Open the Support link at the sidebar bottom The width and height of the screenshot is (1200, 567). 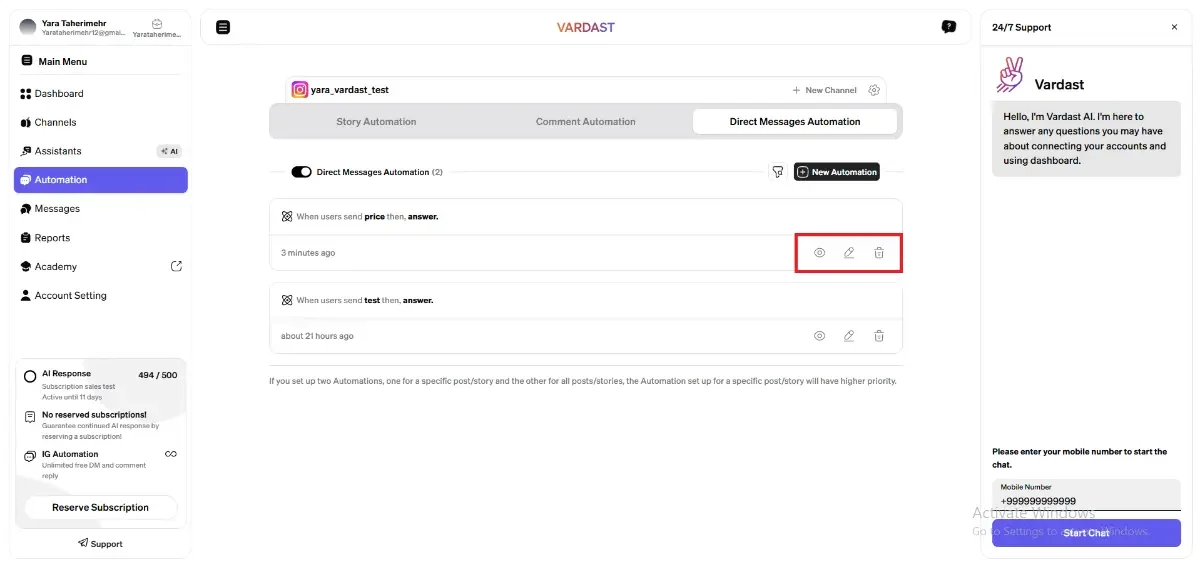pos(100,544)
